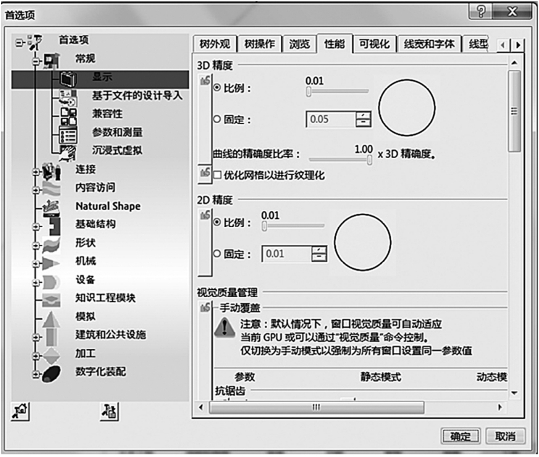Click the reset defaults icon at bottom left
The height and width of the screenshot is (457, 539).
(20, 411)
